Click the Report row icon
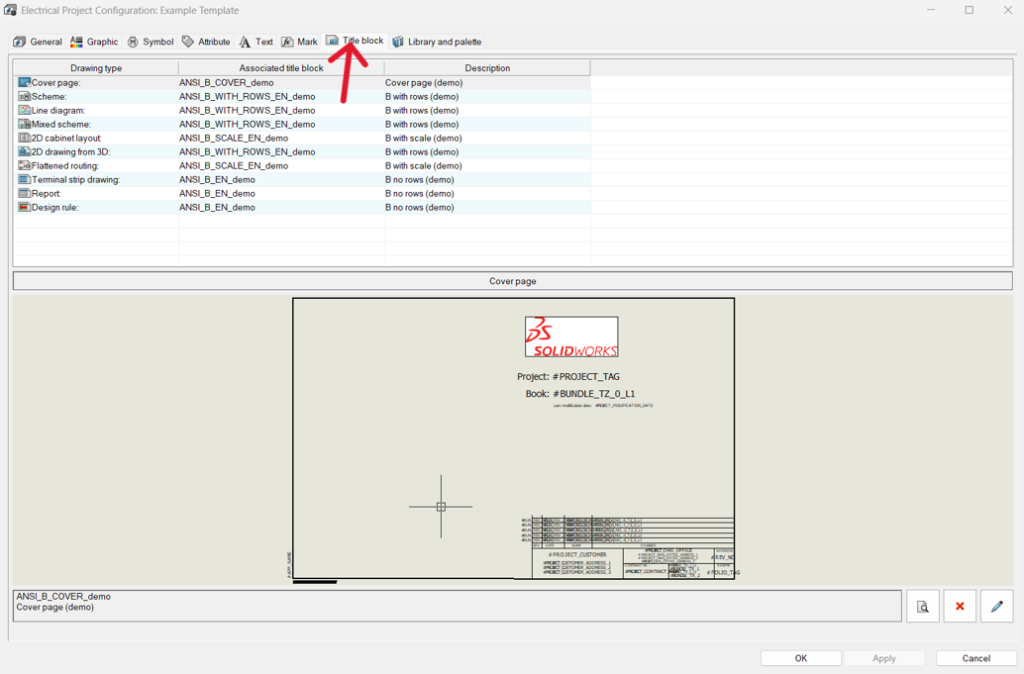 [24, 193]
